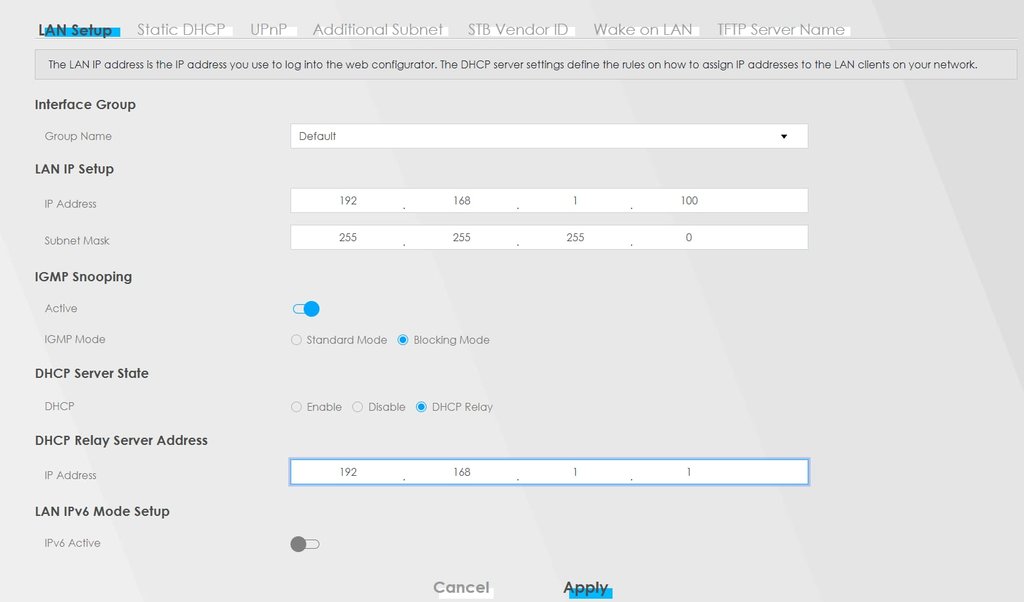Enable the IPv6 Active toggle

(x=304, y=544)
